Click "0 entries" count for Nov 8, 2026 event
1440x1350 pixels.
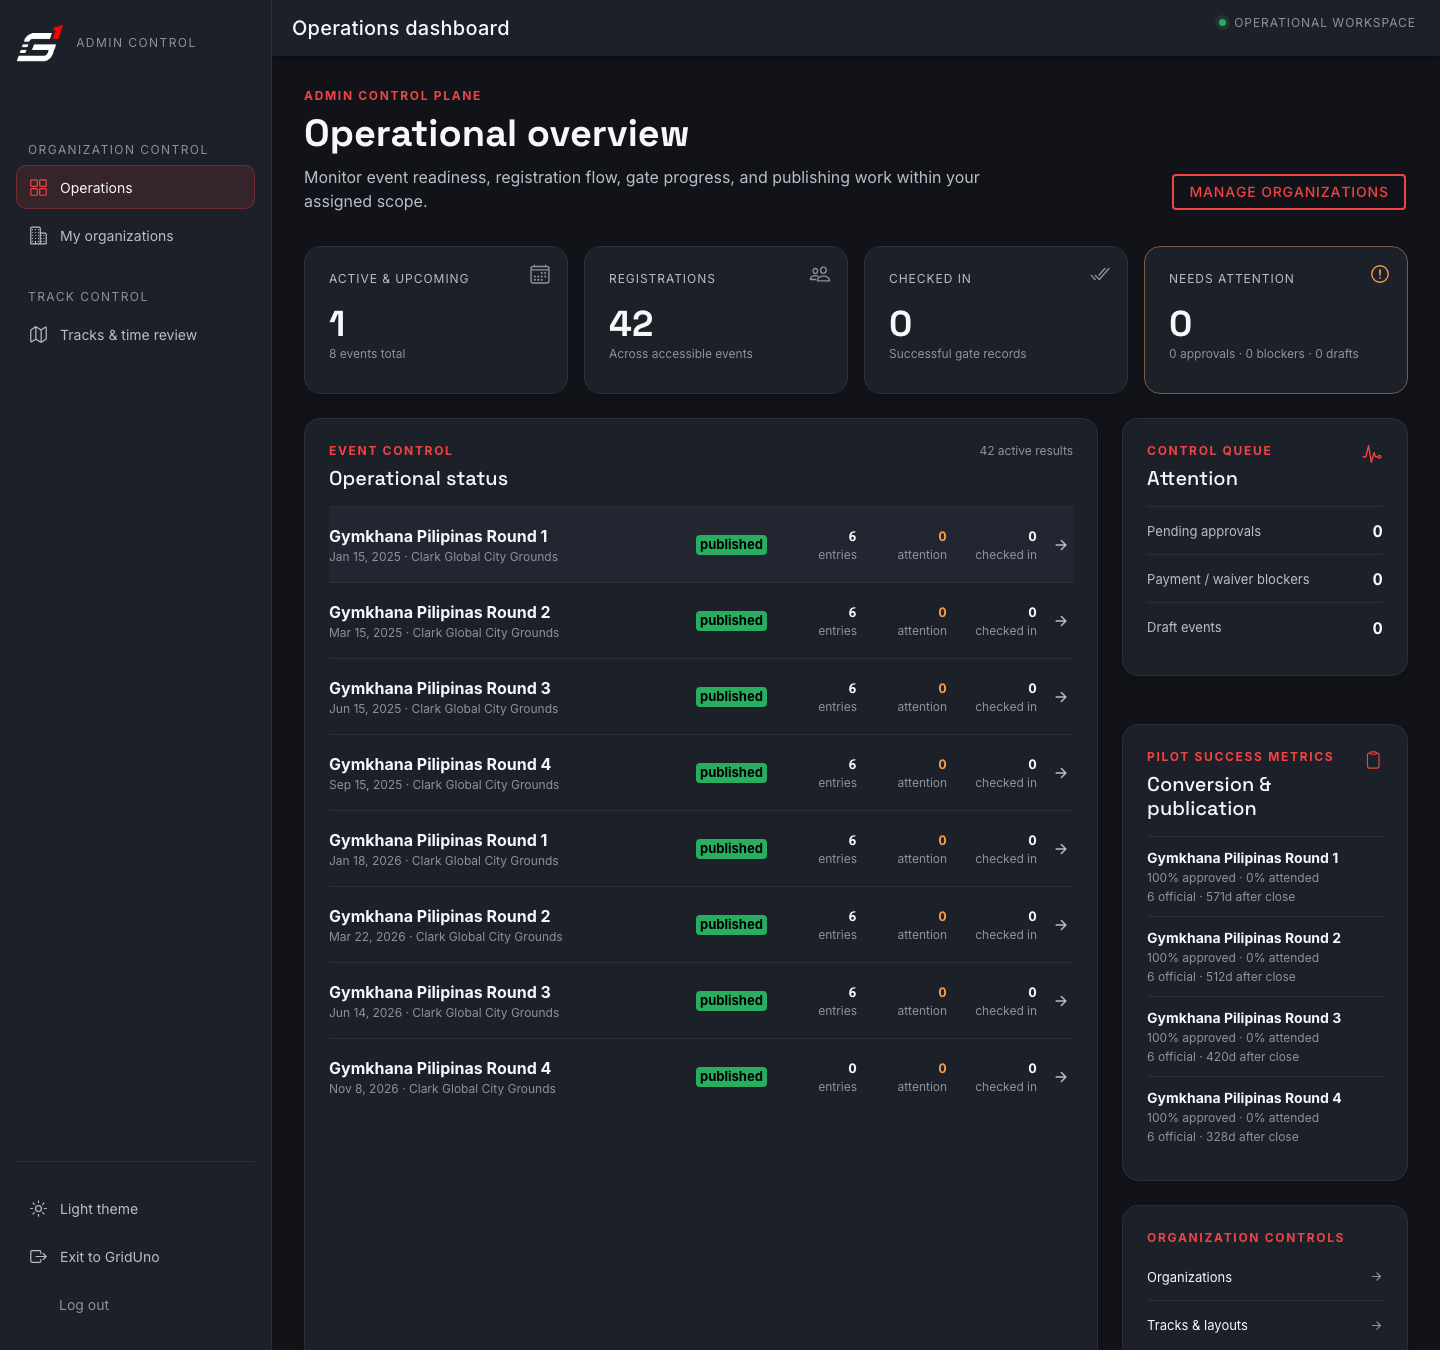point(837,1077)
